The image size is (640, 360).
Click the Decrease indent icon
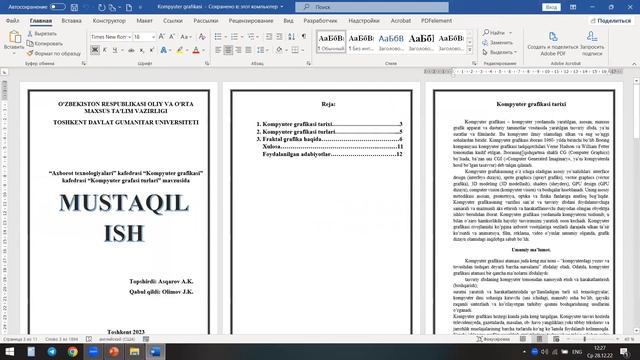[x=269, y=37]
